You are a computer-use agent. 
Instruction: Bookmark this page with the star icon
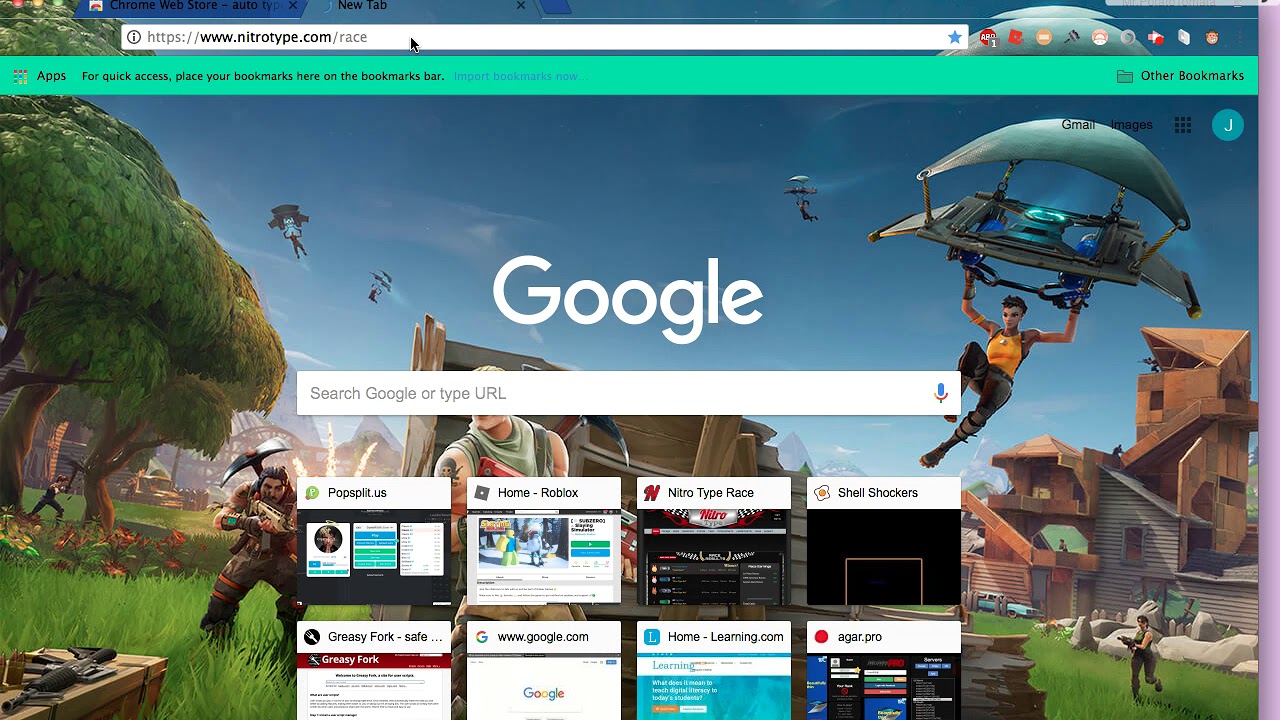pyautogui.click(x=955, y=37)
